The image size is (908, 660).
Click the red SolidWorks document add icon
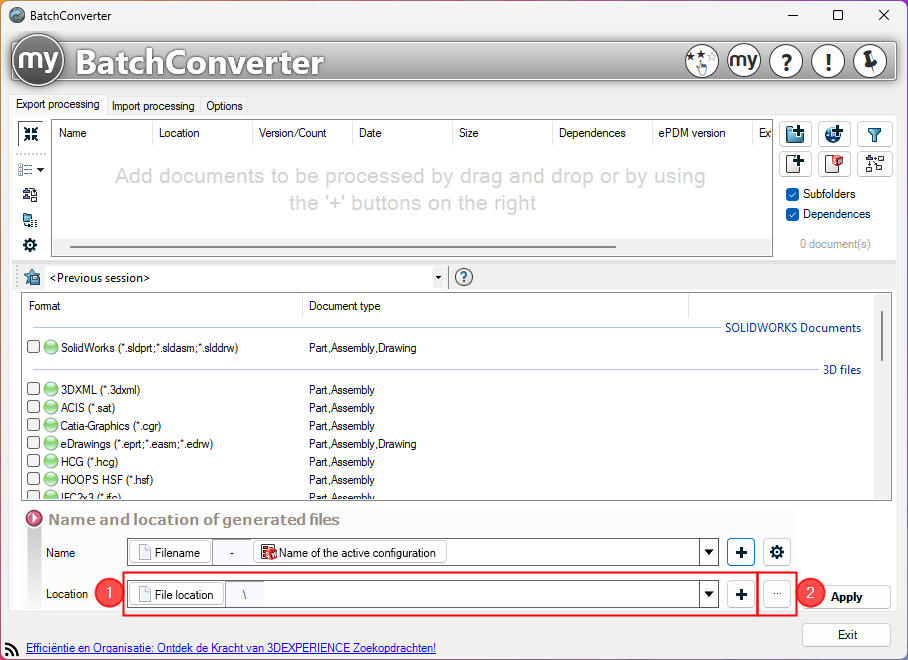[834, 164]
